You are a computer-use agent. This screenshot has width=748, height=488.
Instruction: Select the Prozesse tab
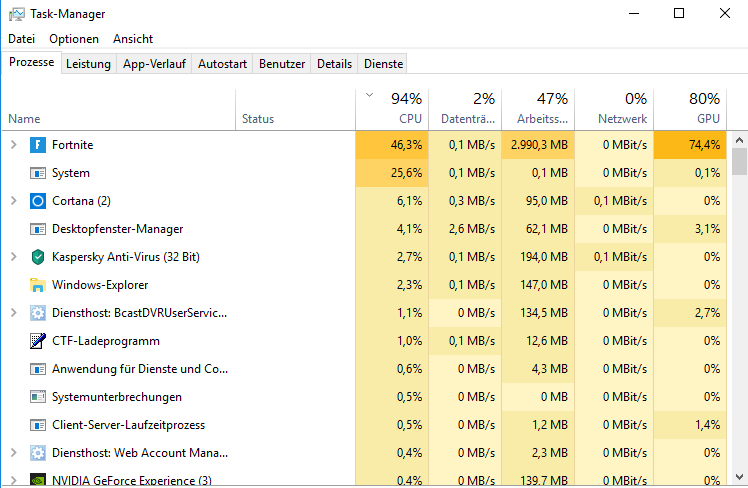pyautogui.click(x=31, y=62)
